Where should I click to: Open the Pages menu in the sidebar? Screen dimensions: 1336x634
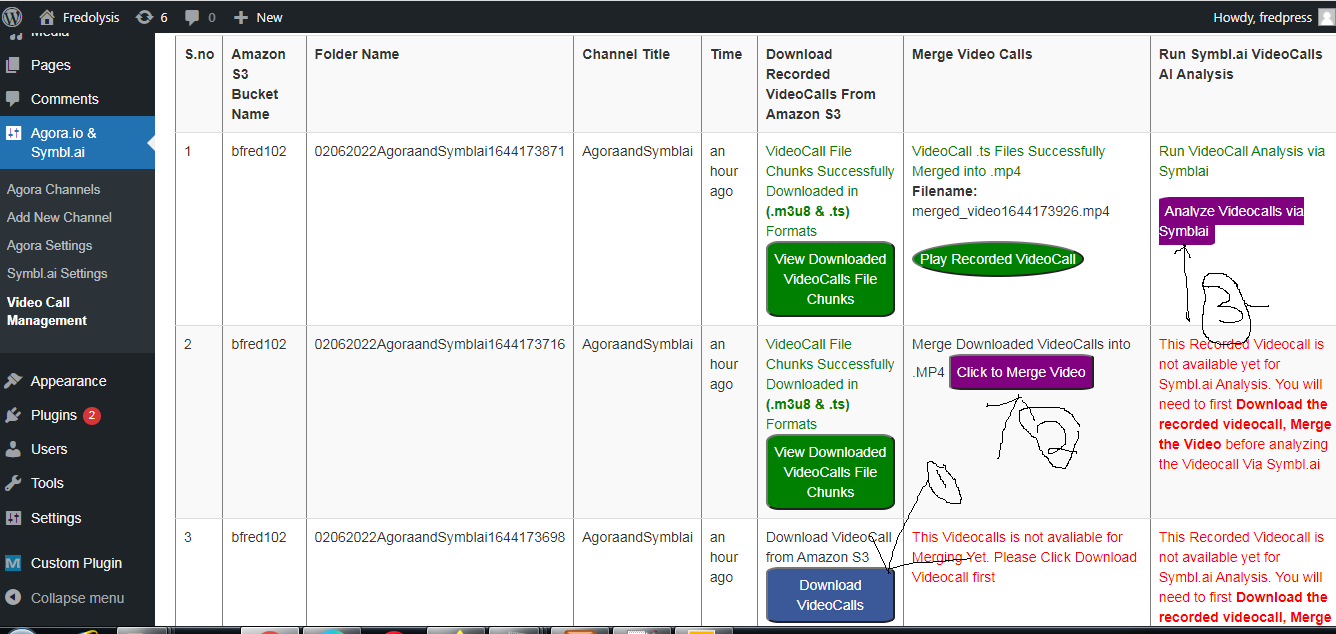[50, 65]
